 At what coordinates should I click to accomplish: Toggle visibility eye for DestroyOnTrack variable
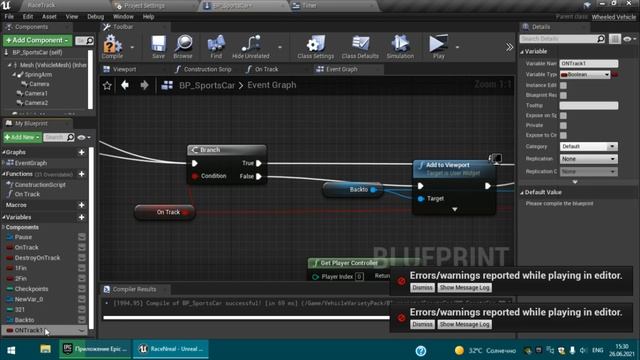[x=82, y=258]
